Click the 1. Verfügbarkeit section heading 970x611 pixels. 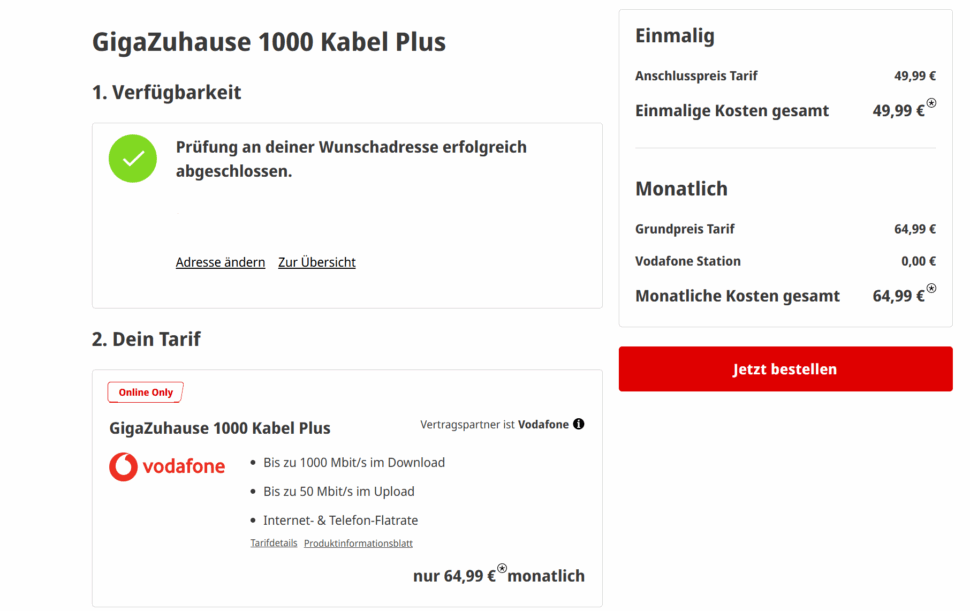(x=167, y=92)
